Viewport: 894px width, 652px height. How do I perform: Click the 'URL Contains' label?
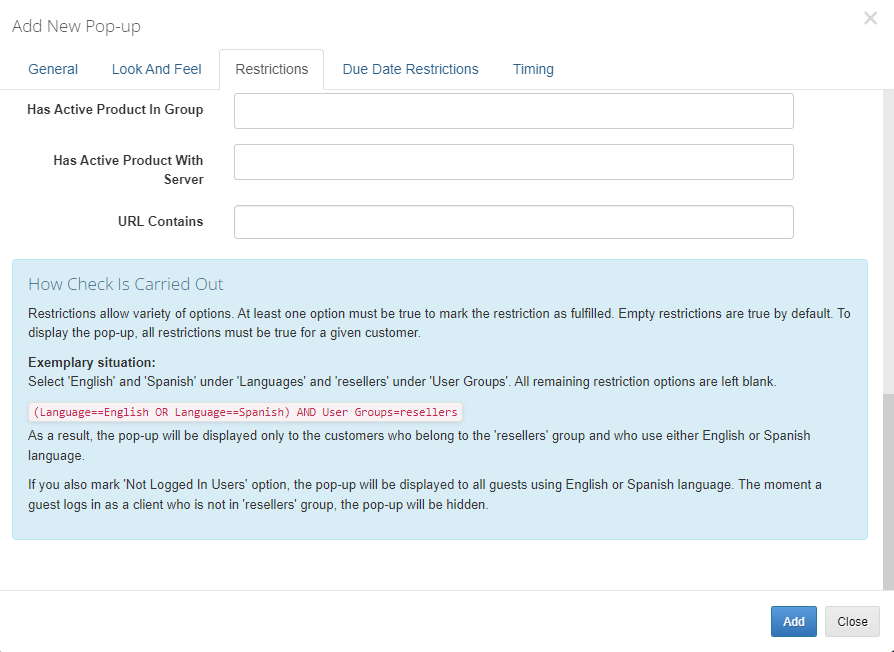point(160,221)
